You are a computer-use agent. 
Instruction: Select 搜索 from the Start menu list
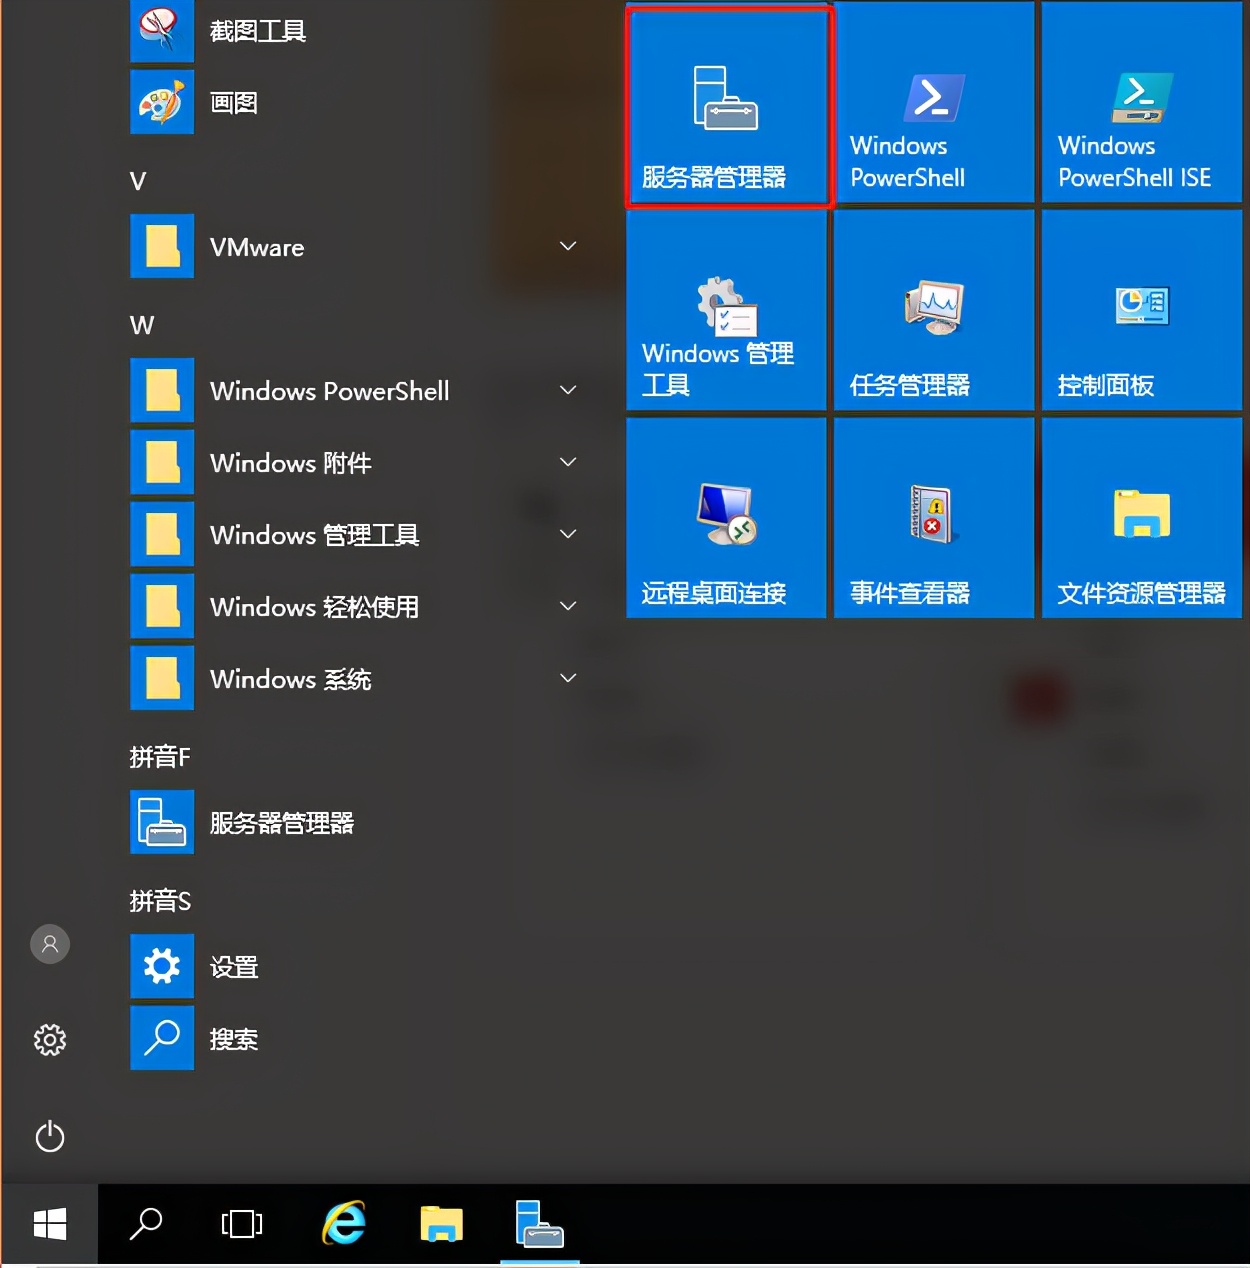tap(233, 1039)
